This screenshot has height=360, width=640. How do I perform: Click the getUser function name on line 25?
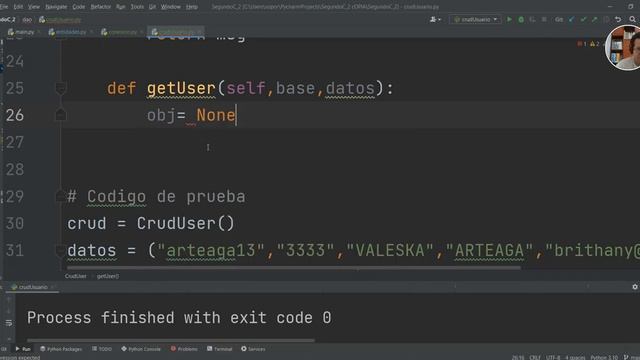[181, 89]
